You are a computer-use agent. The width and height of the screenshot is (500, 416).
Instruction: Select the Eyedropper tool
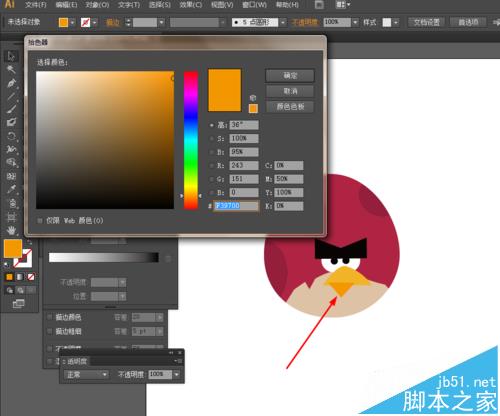pos(11,189)
